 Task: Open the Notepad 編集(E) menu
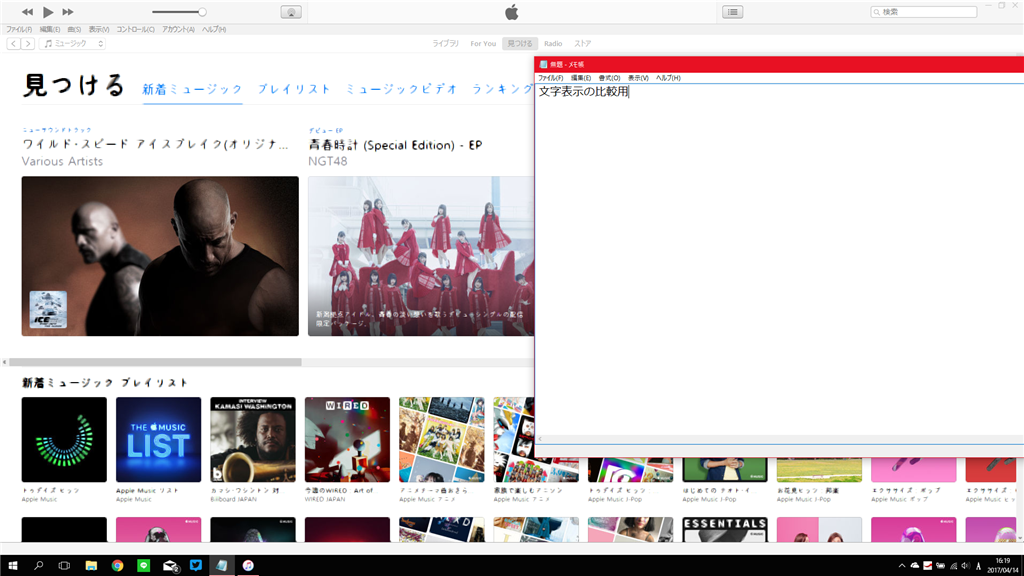[581, 78]
